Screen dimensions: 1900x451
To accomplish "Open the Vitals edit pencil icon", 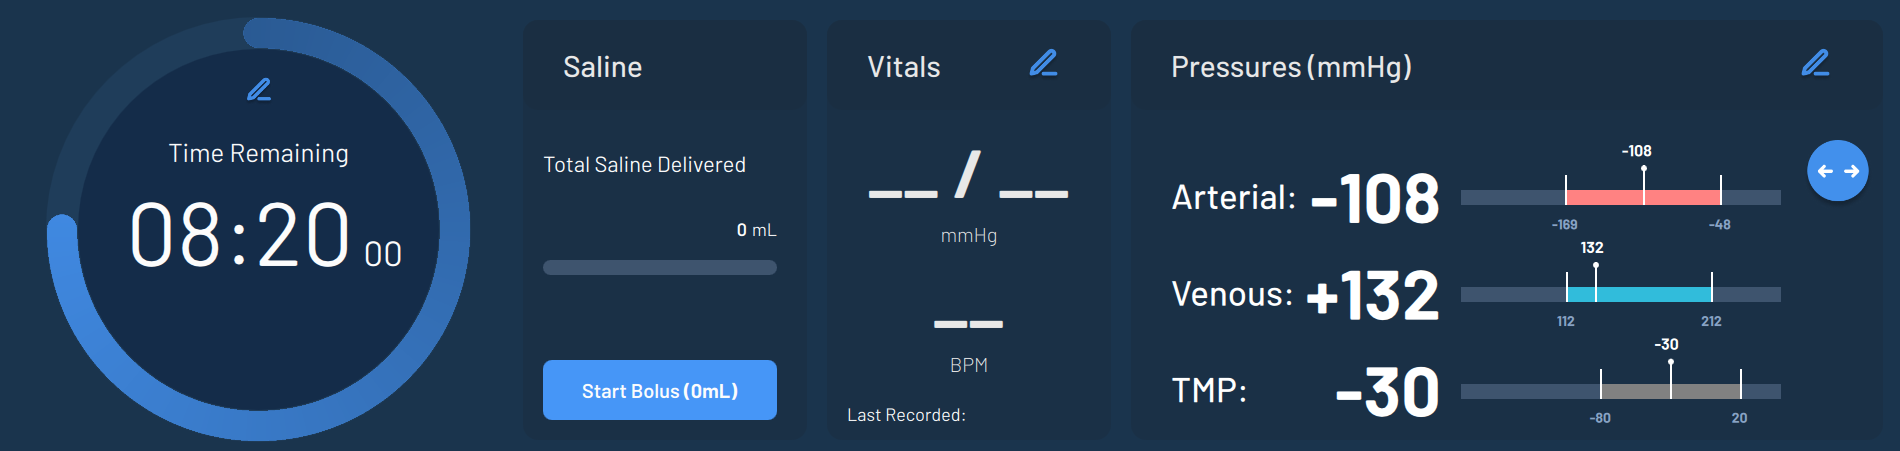I will [x=1043, y=64].
